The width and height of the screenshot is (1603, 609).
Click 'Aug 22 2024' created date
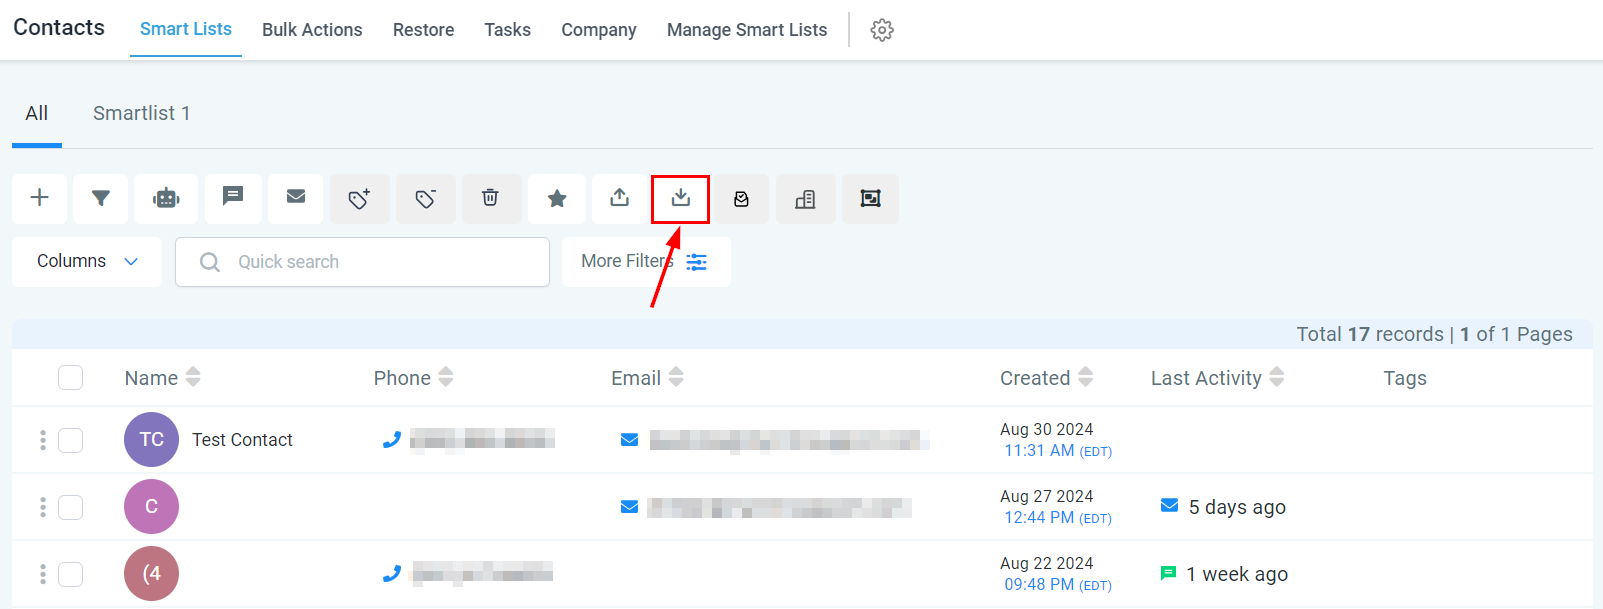point(1047,563)
